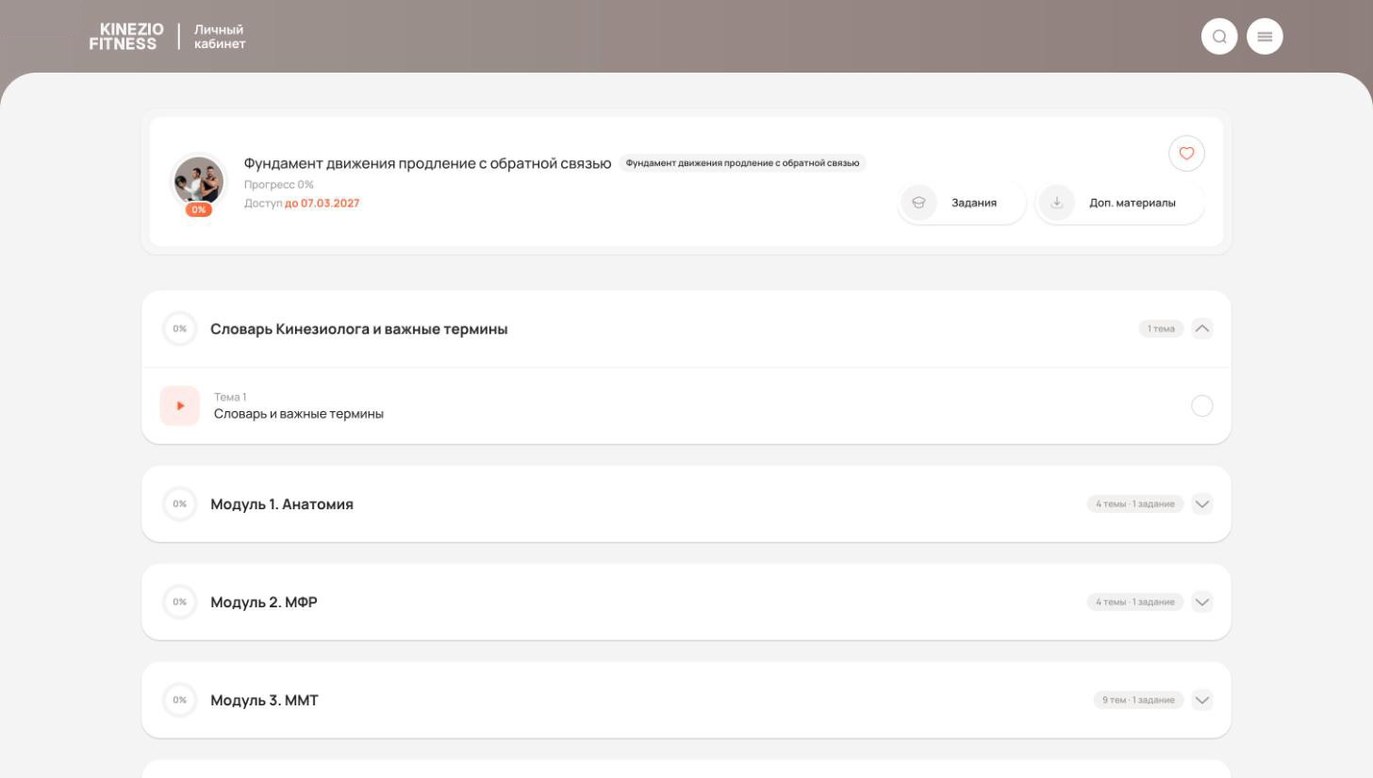Expand Модуль 1. Анатомия with its chevron
1373x778 pixels.
point(1202,504)
